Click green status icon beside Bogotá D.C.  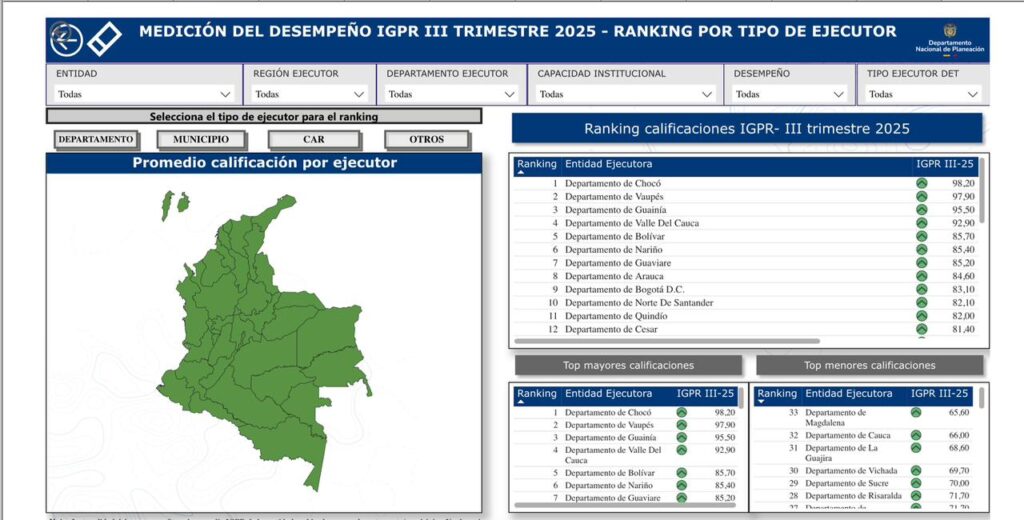click(x=921, y=289)
